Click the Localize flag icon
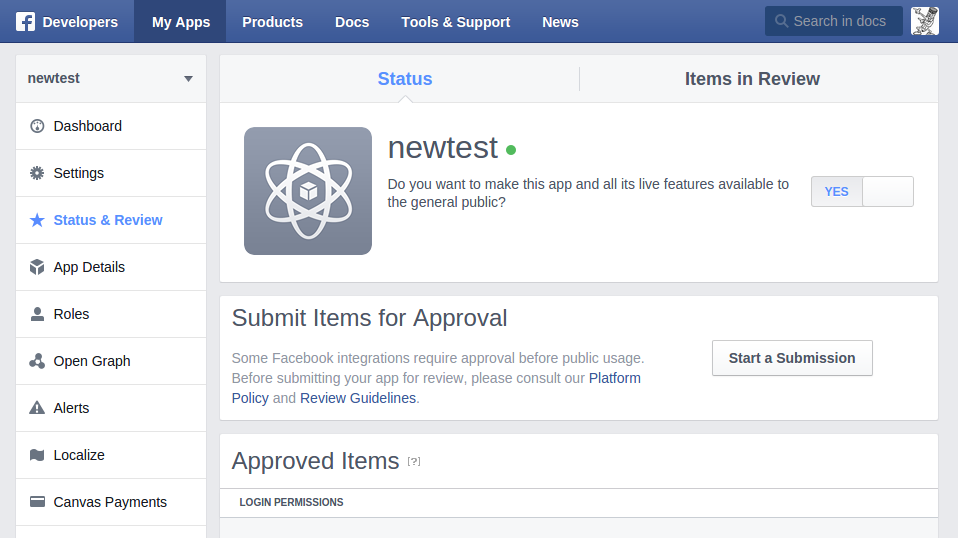 coord(37,455)
